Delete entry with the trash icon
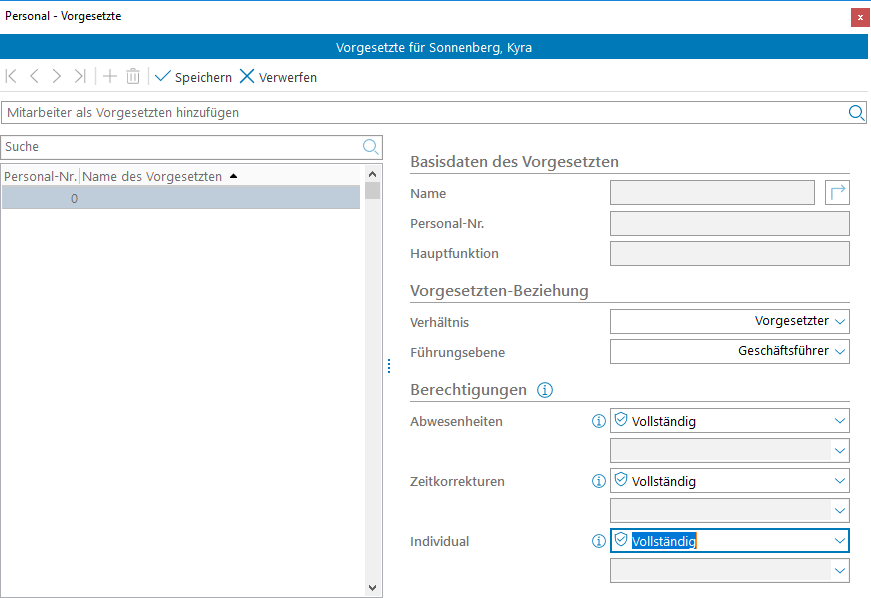This screenshot has height=598, width=871. [x=133, y=77]
